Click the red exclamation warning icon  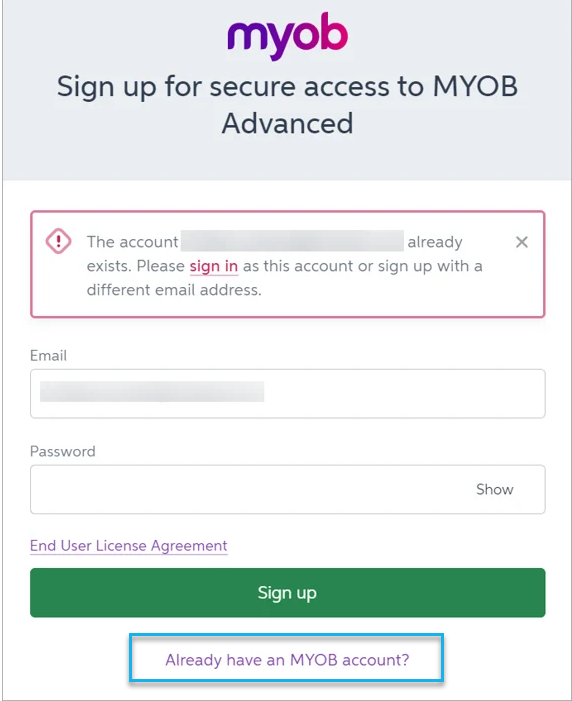click(58, 241)
